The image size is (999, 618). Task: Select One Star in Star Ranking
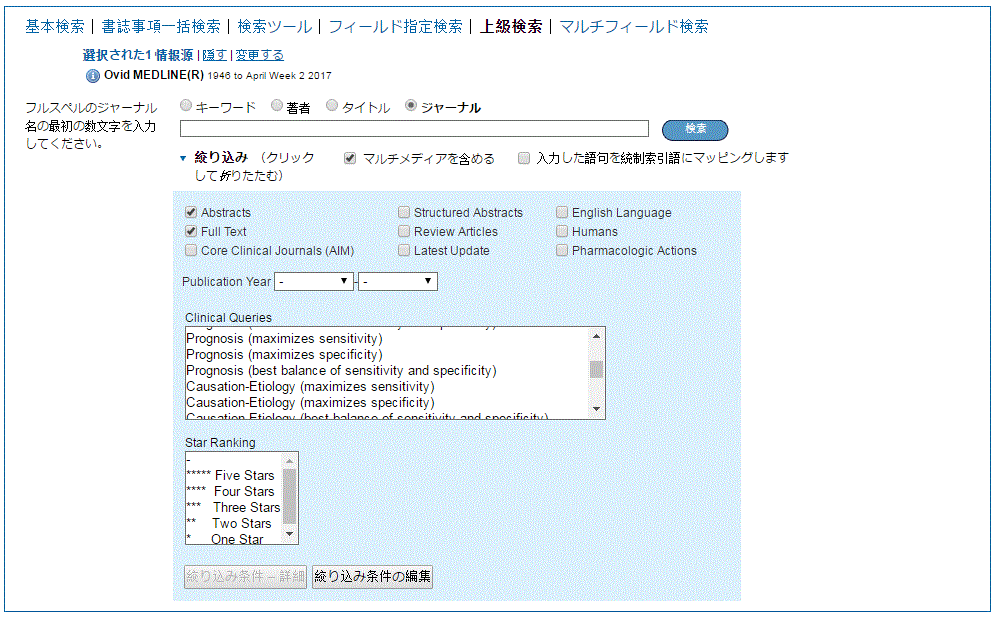click(234, 538)
